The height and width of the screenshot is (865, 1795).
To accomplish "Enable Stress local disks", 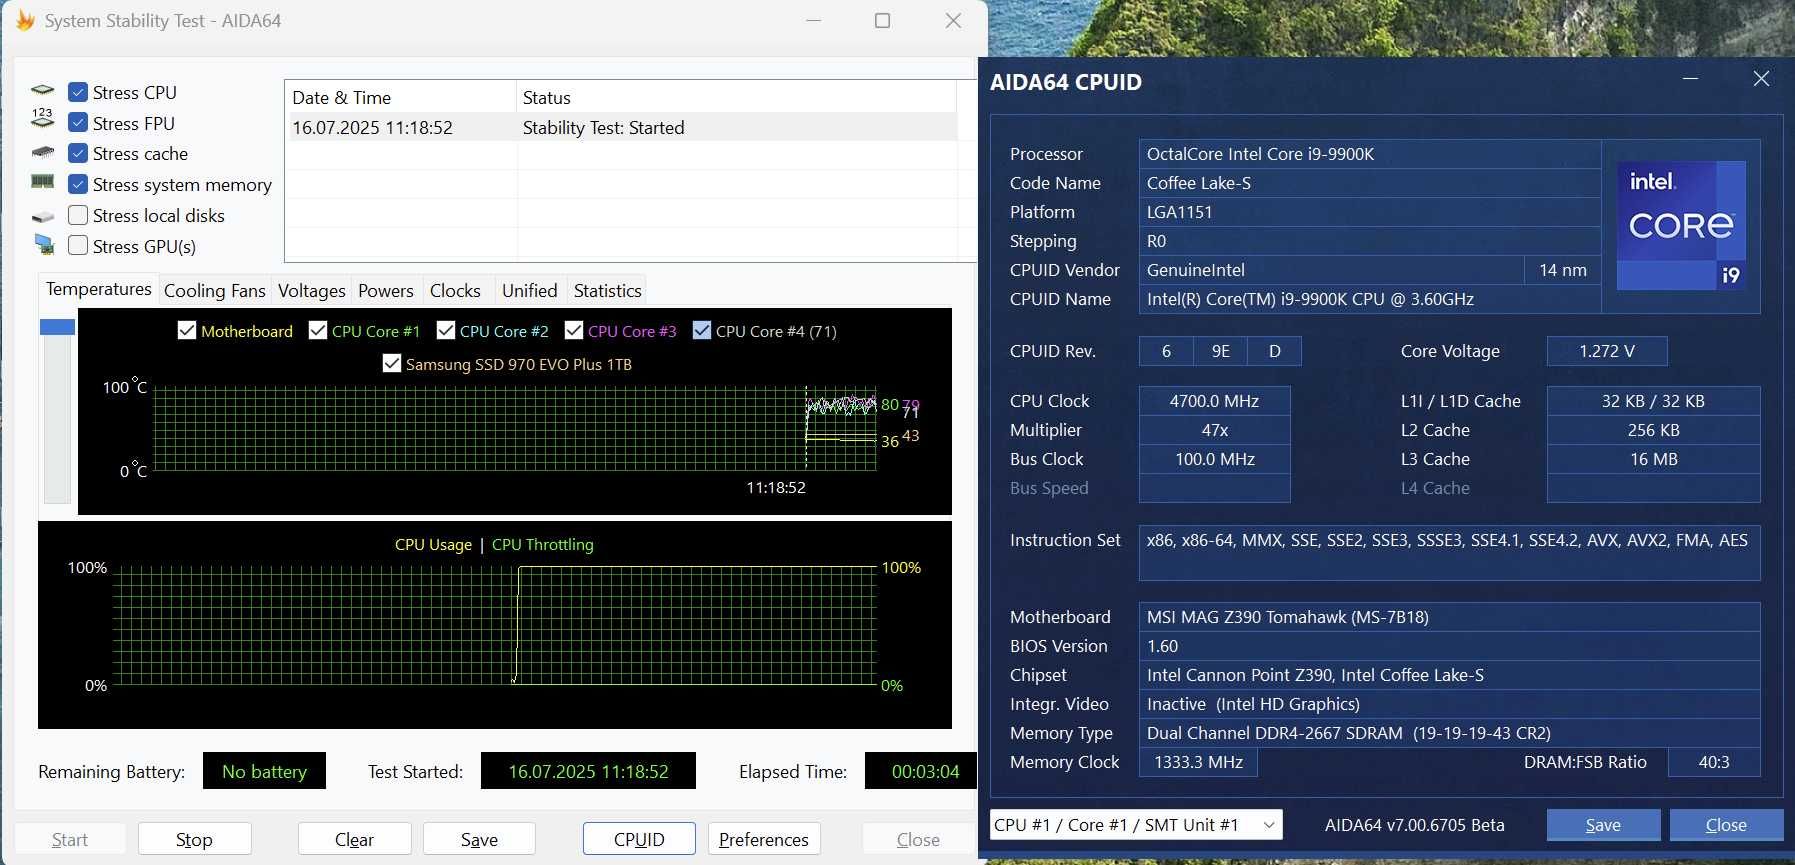I will pyautogui.click(x=78, y=215).
